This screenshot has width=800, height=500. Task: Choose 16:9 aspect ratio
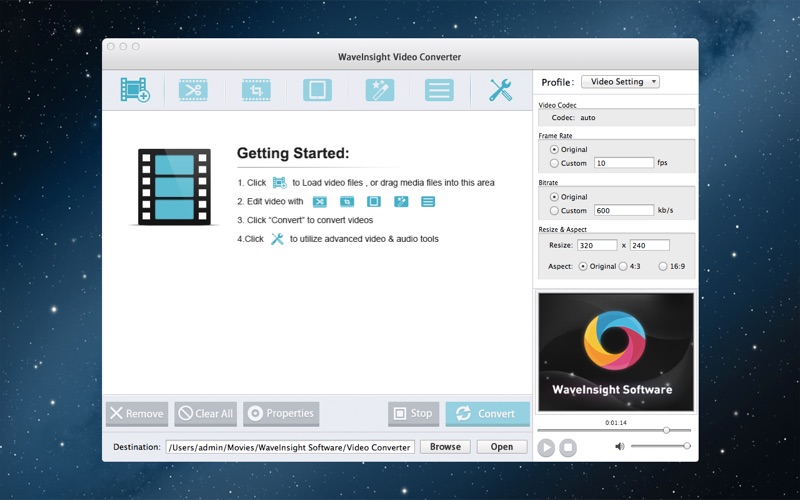click(663, 266)
